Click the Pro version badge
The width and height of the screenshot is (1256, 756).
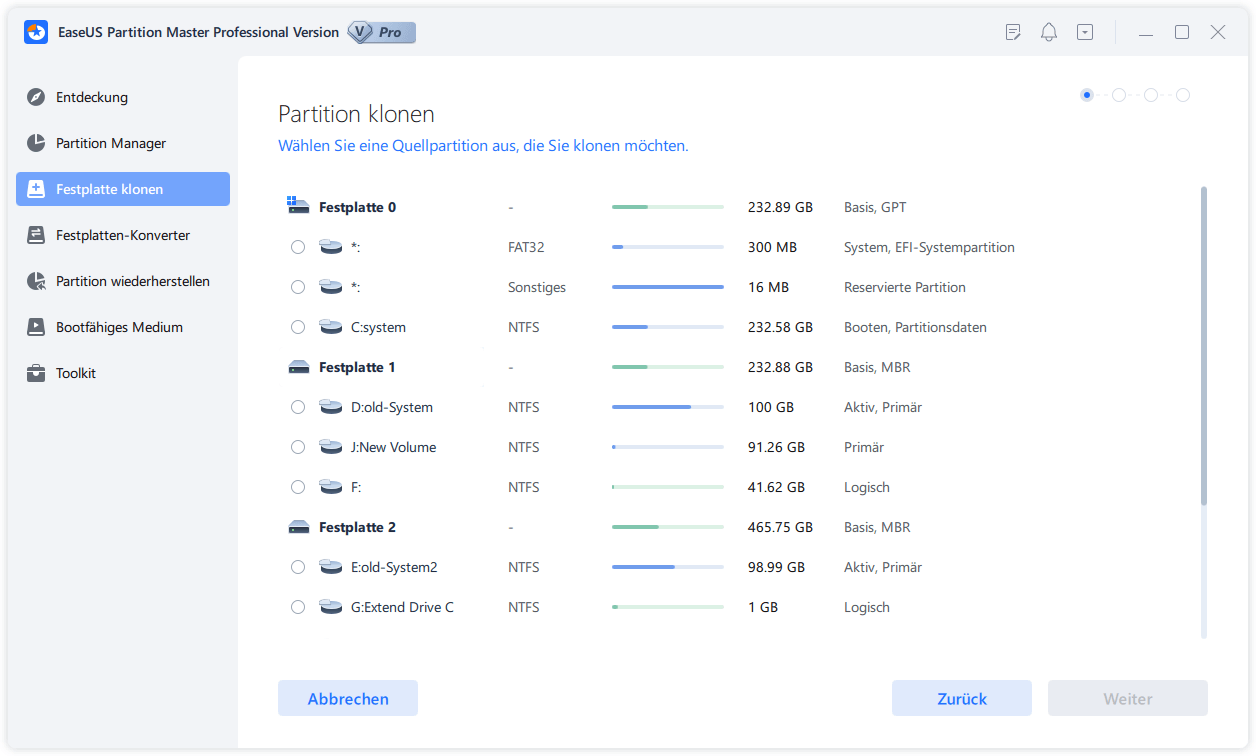381,32
